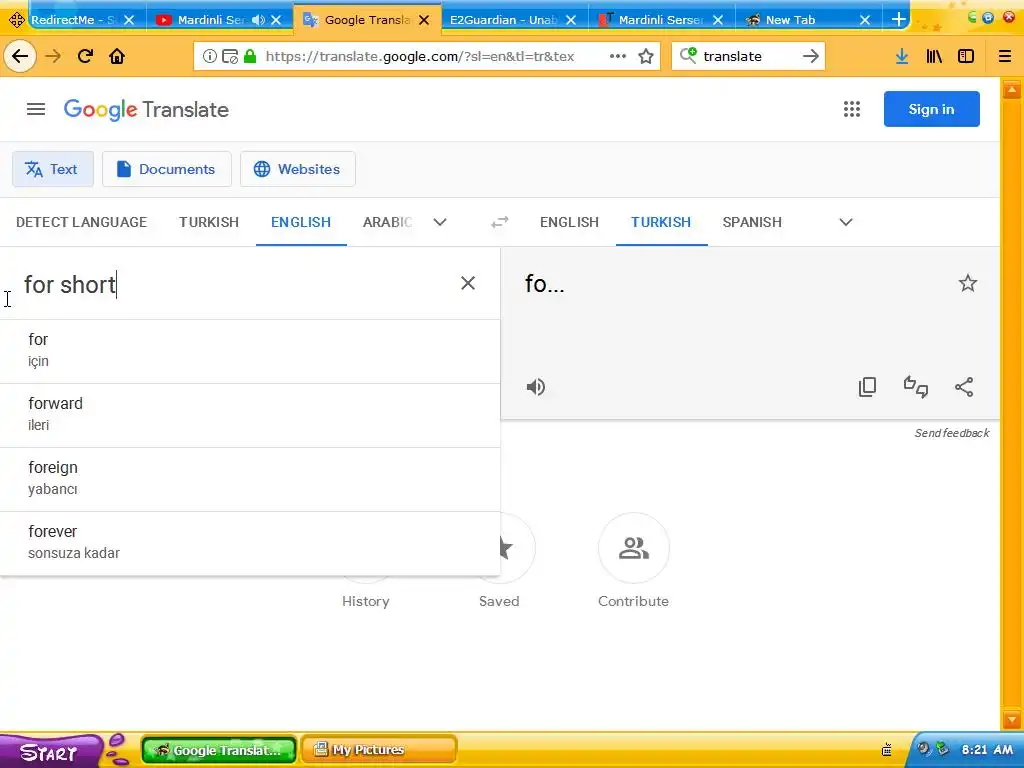This screenshot has height=768, width=1024.
Task: View site information icon in address bar
Action: tap(209, 56)
